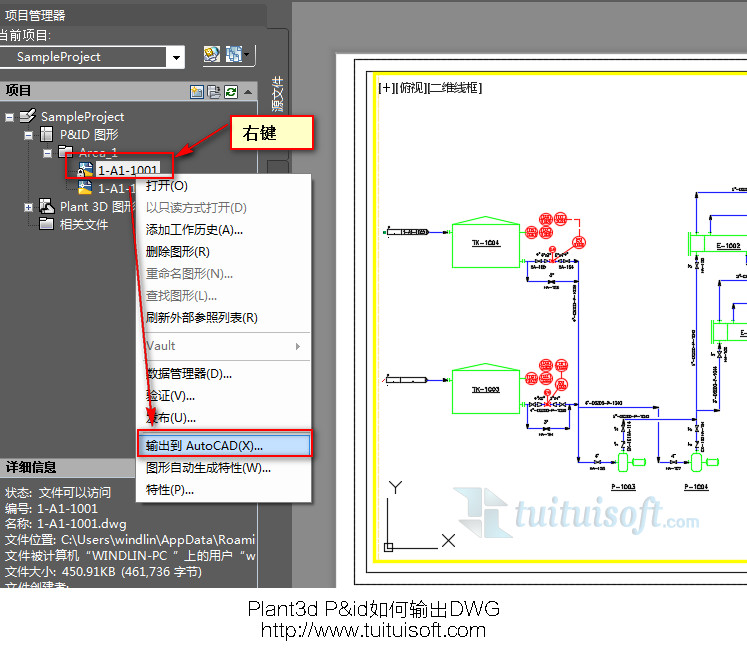Expand the Plant 3D 图形 tree node
Screen dimensions: 747x652
[x=29, y=207]
